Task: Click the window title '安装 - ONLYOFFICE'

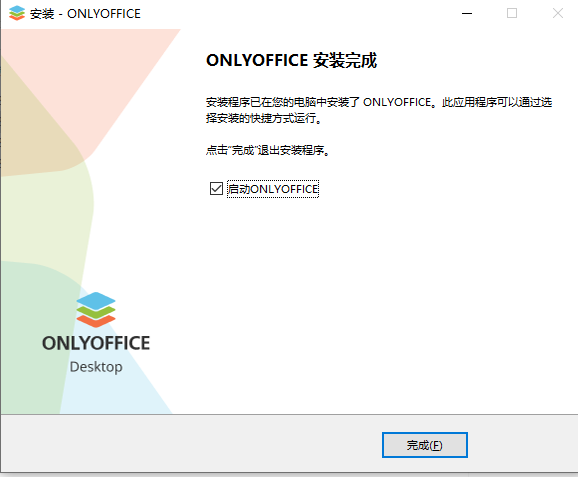Action: [85, 14]
